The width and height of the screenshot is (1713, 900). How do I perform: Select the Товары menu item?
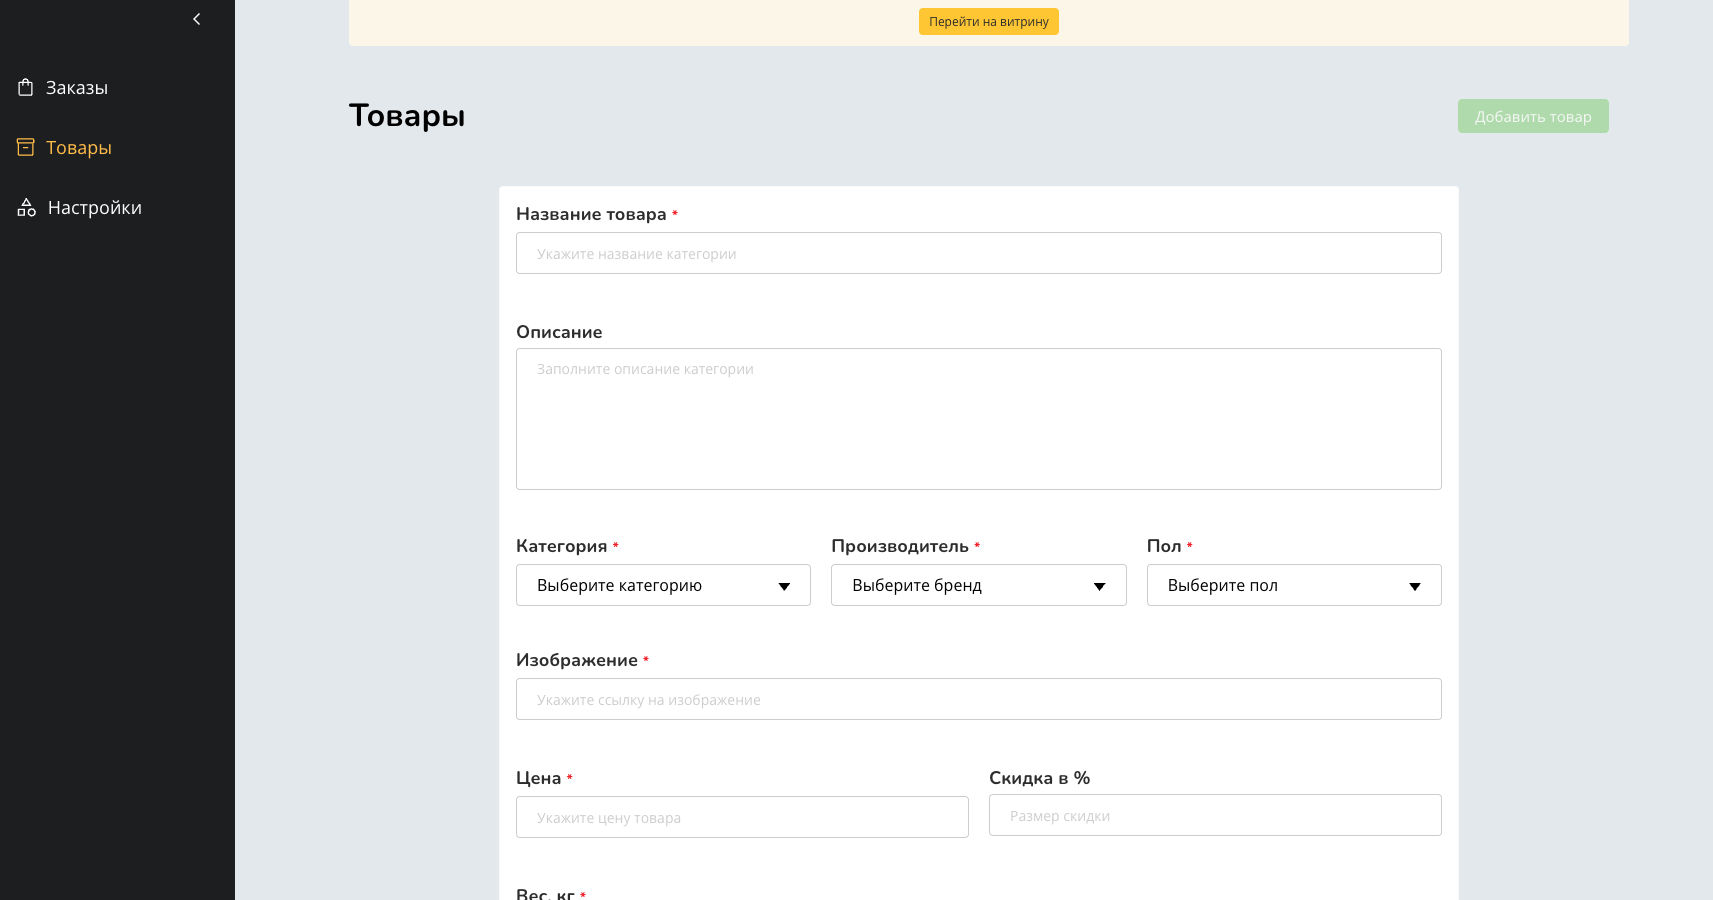pyautogui.click(x=79, y=148)
